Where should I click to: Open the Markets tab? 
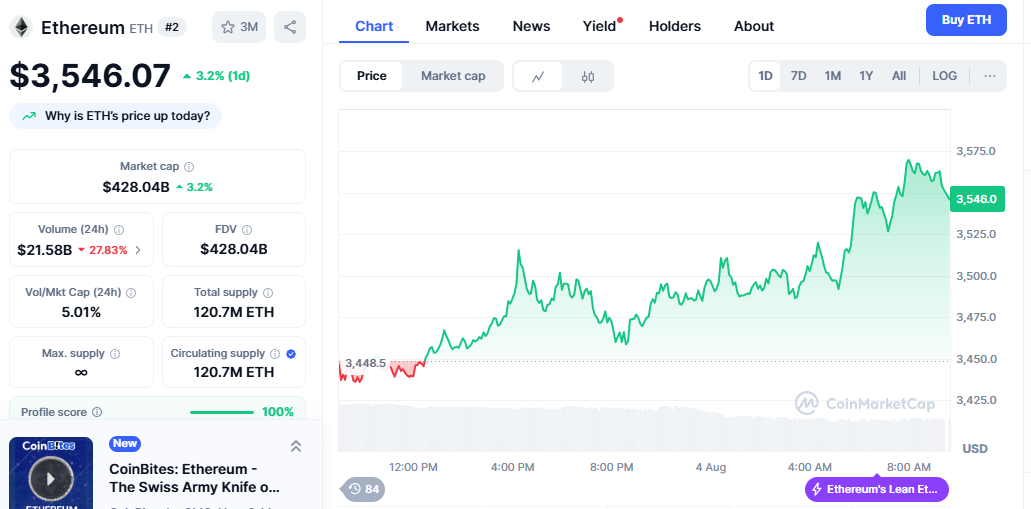pyautogui.click(x=452, y=26)
